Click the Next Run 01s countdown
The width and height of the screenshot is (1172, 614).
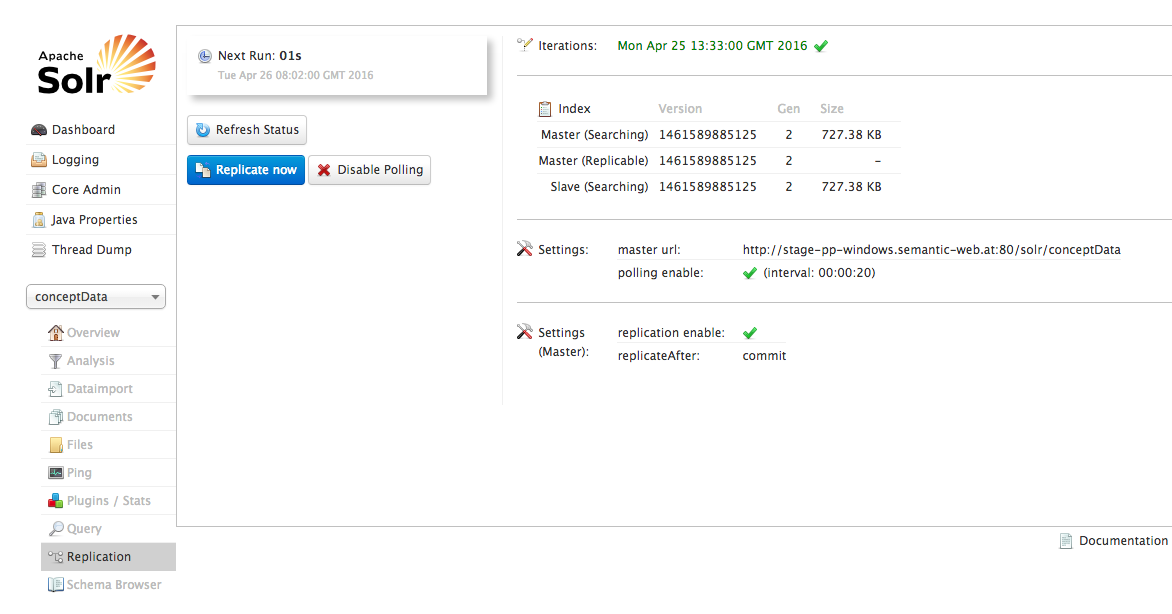[x=290, y=56]
